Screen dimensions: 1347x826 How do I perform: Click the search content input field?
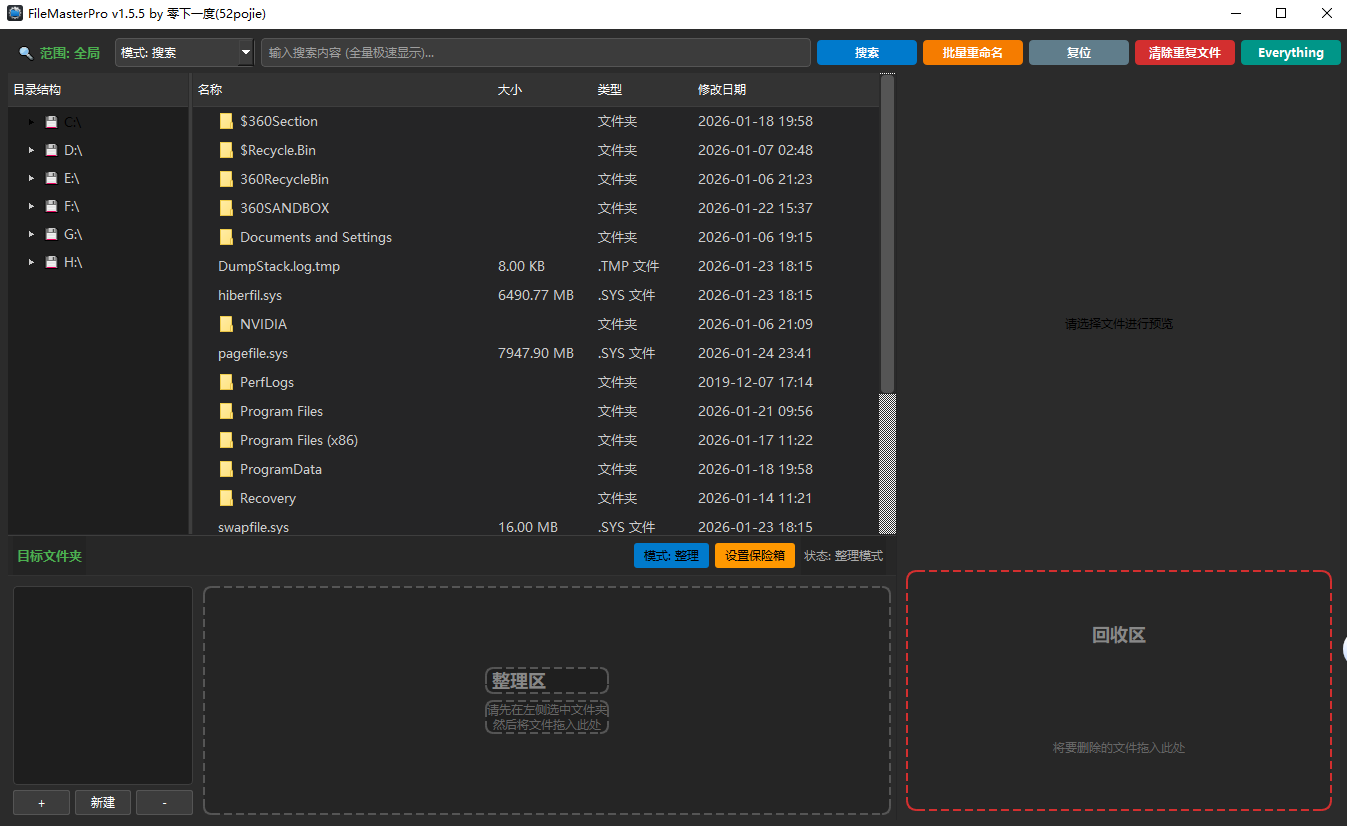[x=535, y=53]
